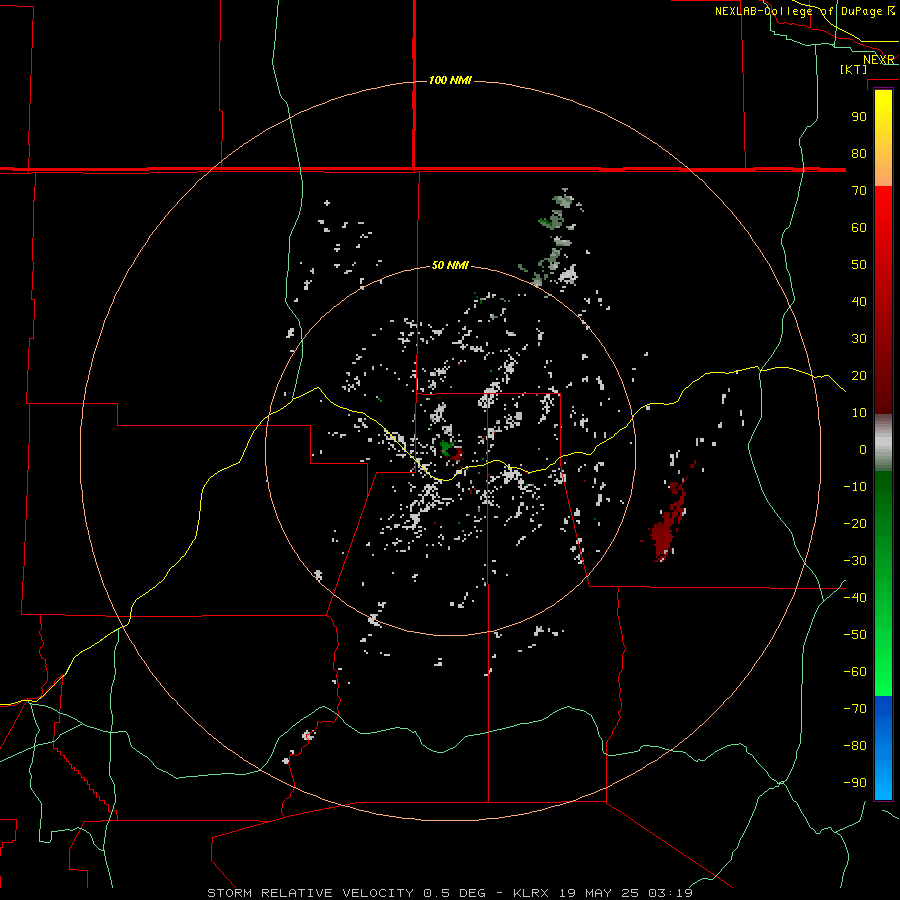Image resolution: width=900 pixels, height=900 pixels.
Task: Click the -20 value on velocity scale
Action: 855,523
